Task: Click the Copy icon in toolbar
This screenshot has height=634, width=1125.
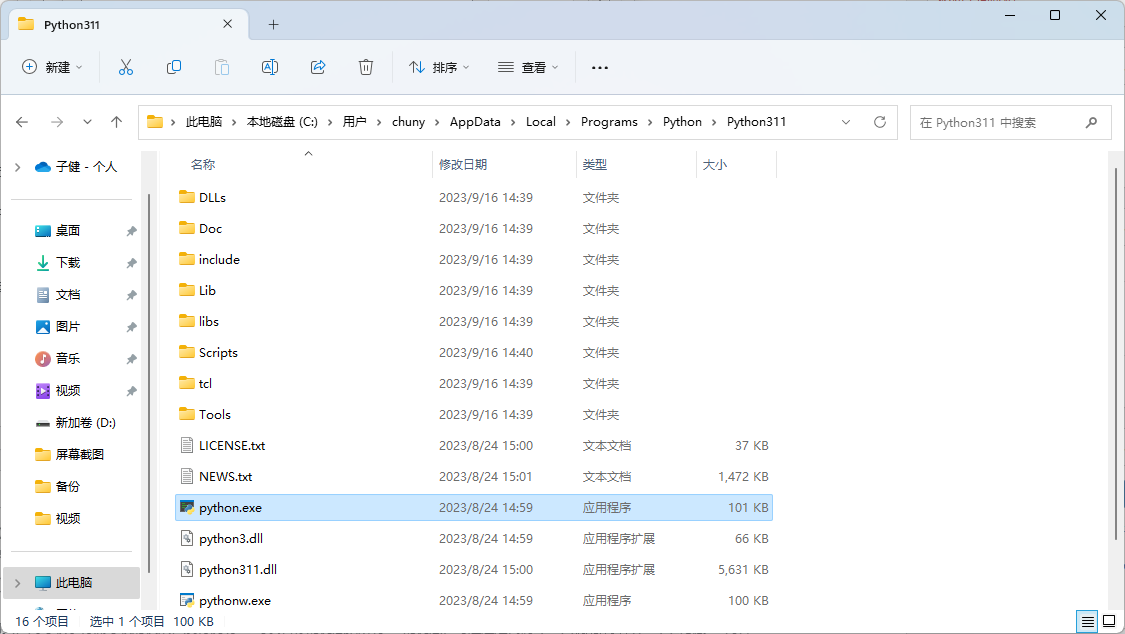Action: pyautogui.click(x=174, y=67)
